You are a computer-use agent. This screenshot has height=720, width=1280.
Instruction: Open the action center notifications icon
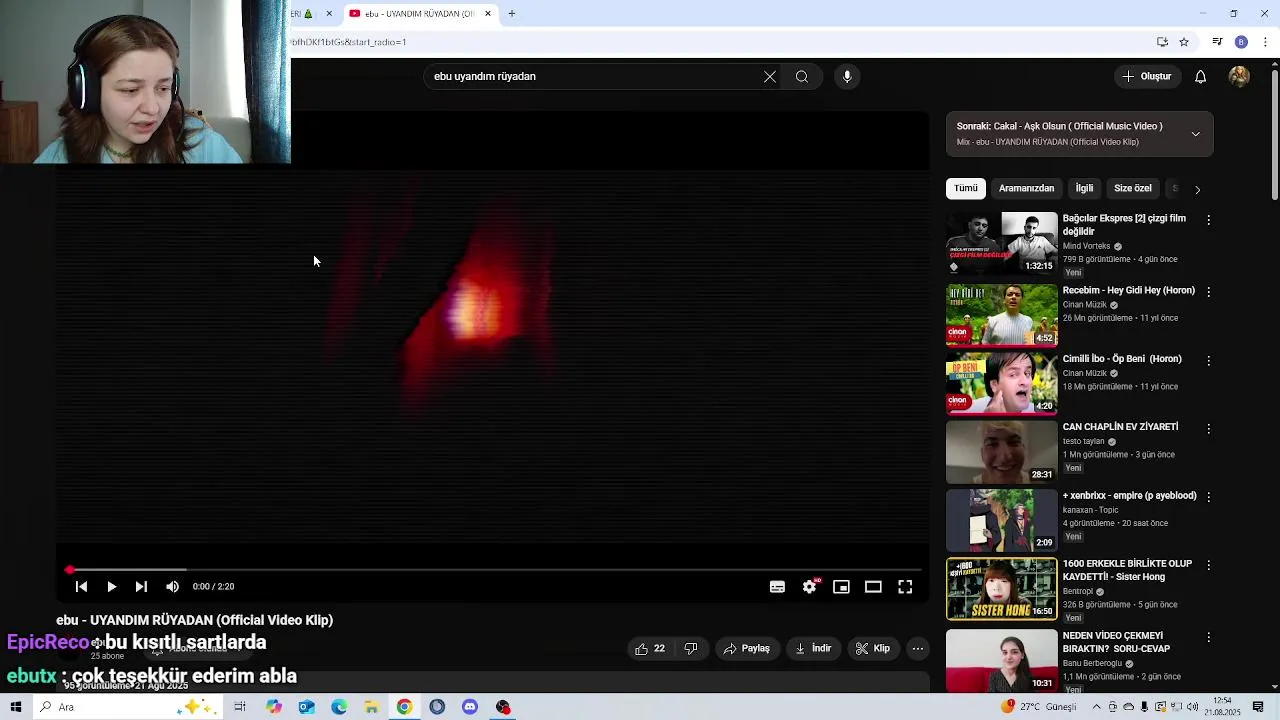(1258, 707)
